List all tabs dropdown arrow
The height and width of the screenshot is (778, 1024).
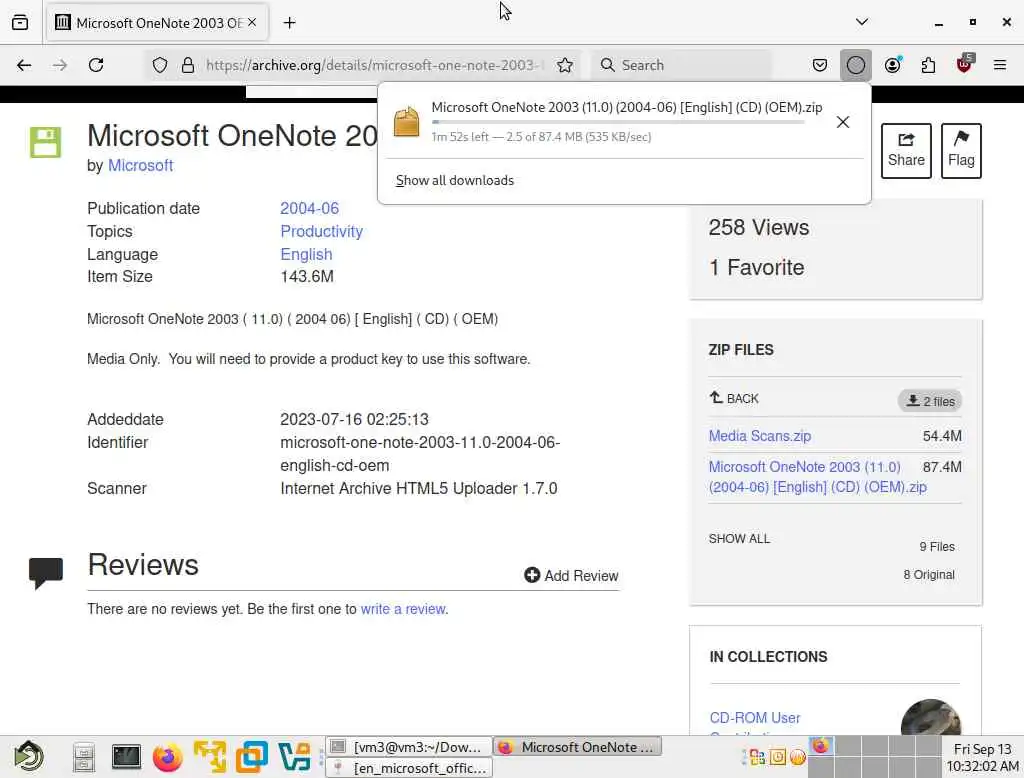coord(861,22)
